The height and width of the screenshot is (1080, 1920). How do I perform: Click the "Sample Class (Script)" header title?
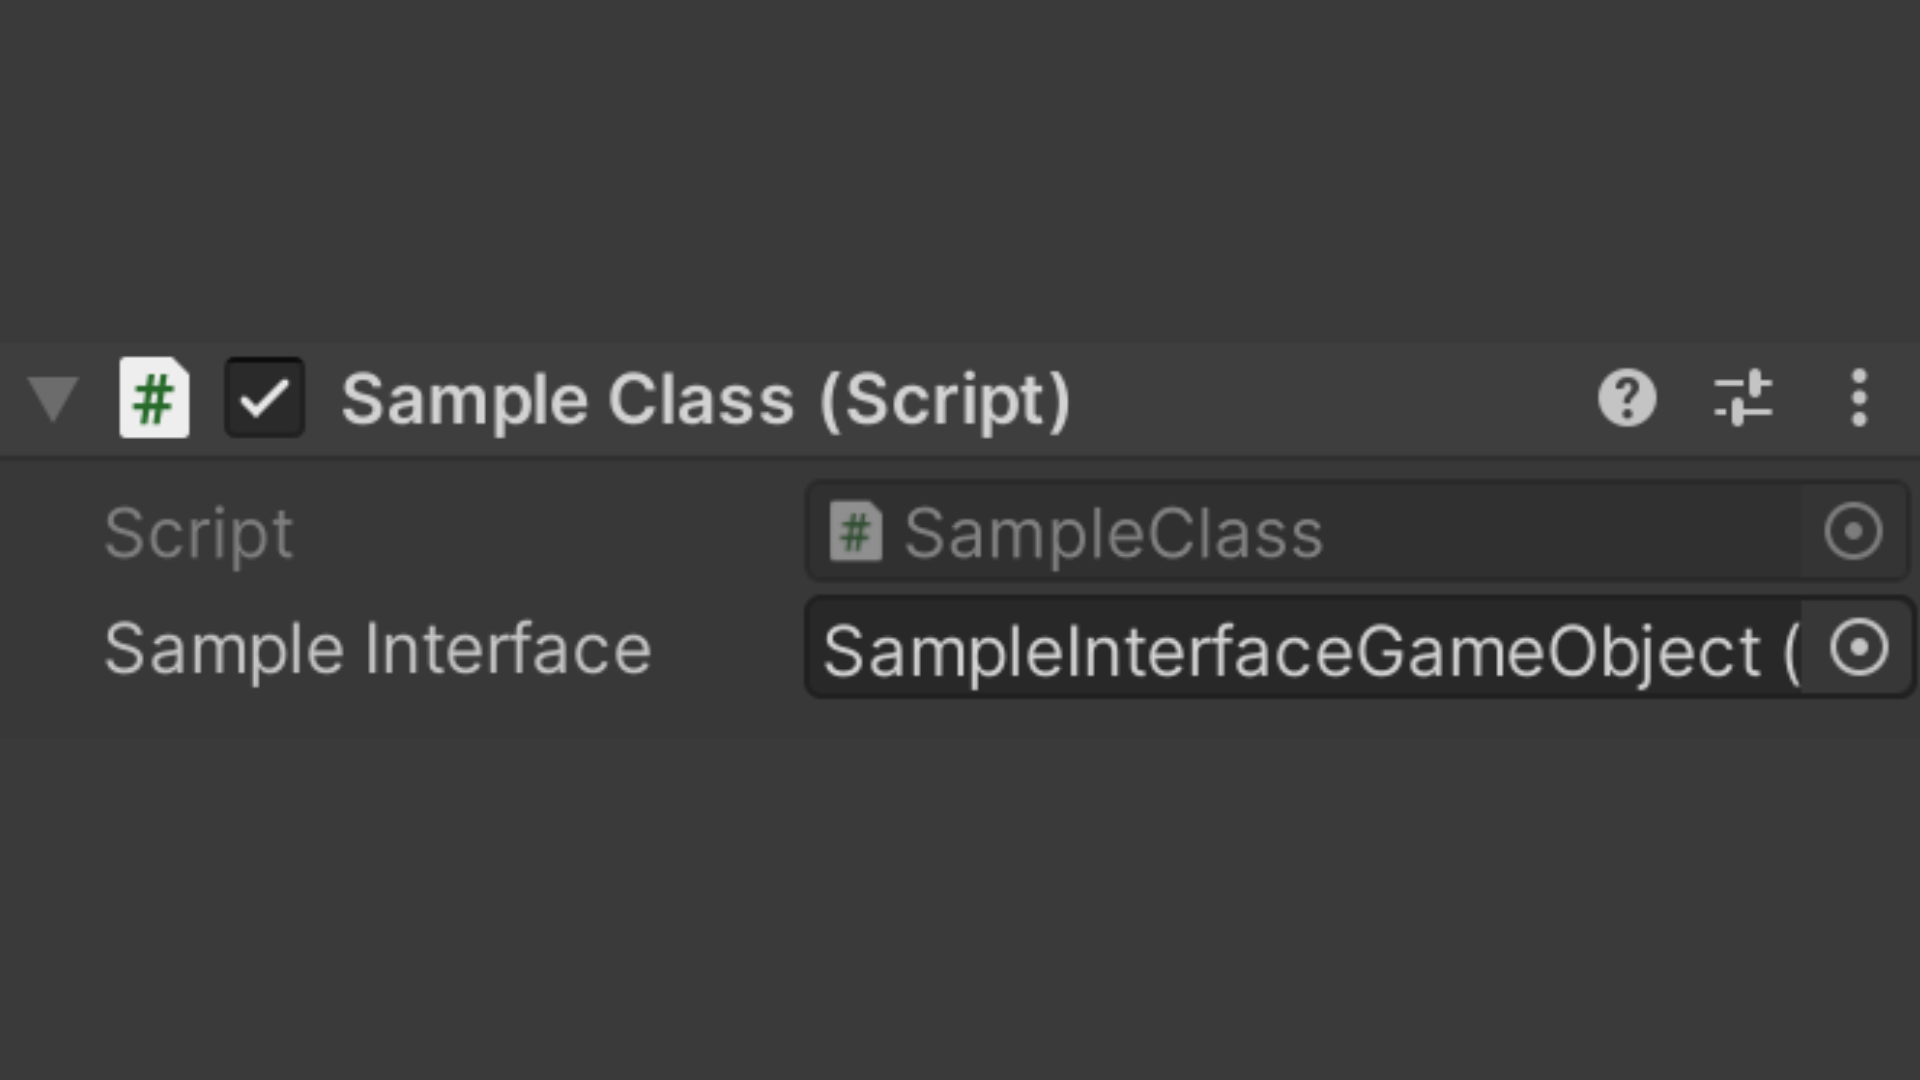(x=705, y=400)
